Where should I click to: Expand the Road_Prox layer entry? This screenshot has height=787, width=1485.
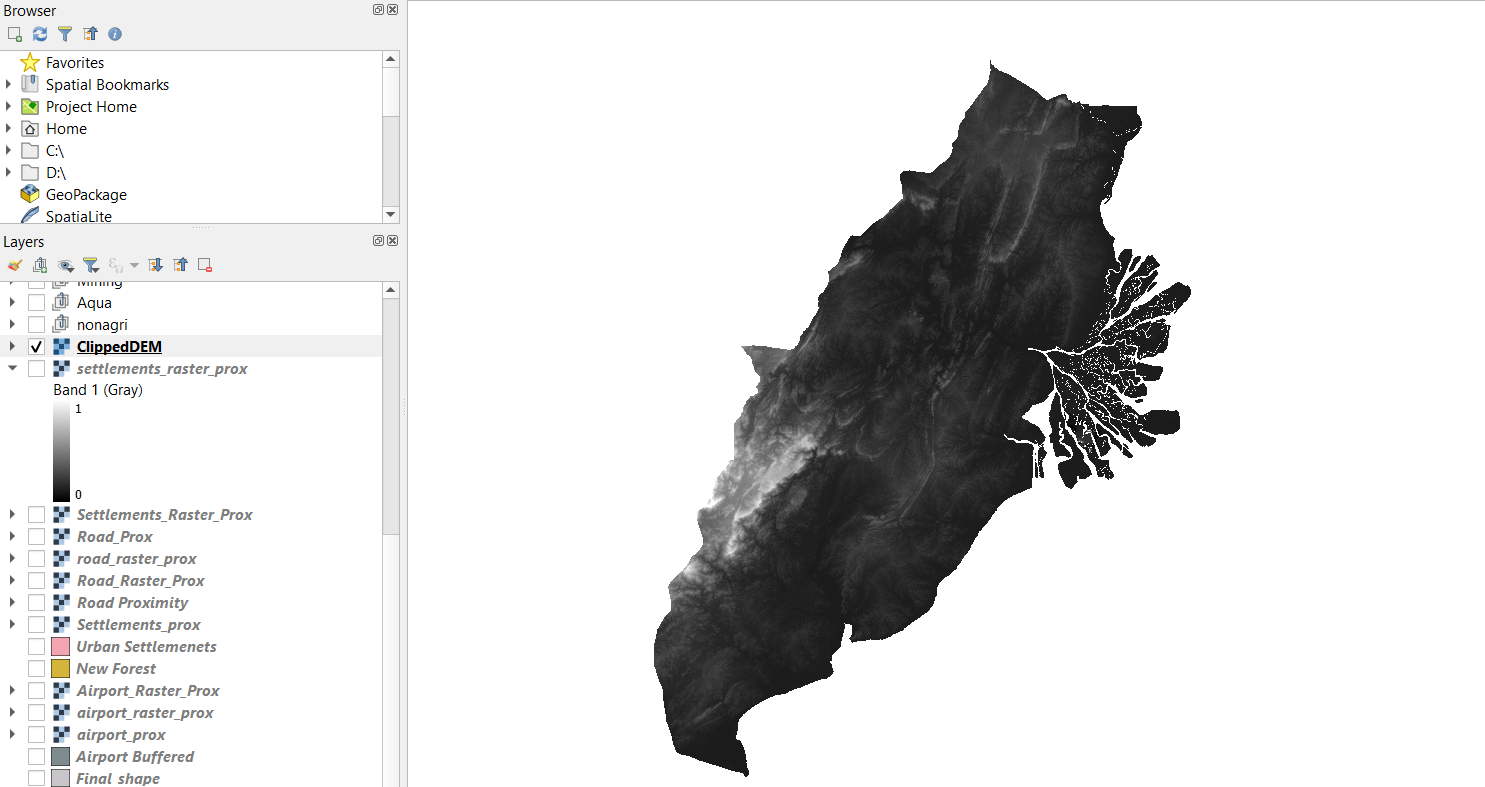11,537
